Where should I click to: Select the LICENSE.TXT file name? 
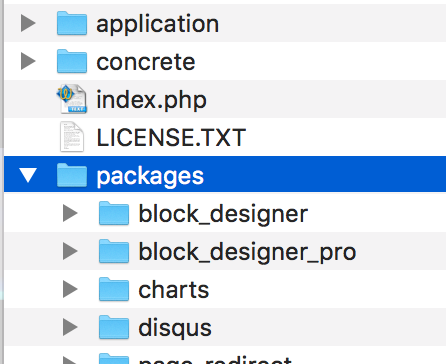pyautogui.click(x=171, y=137)
